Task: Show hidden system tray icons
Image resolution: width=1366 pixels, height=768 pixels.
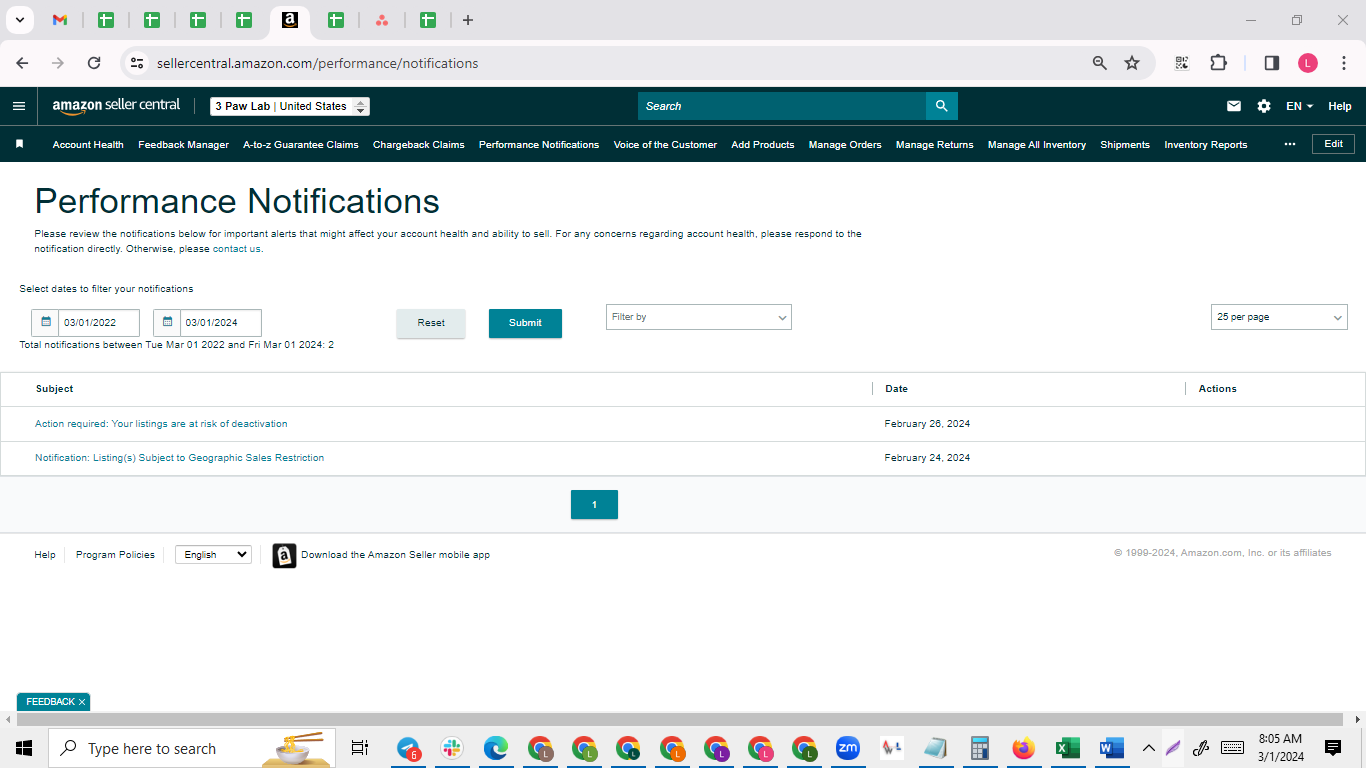Action: tap(1148, 748)
